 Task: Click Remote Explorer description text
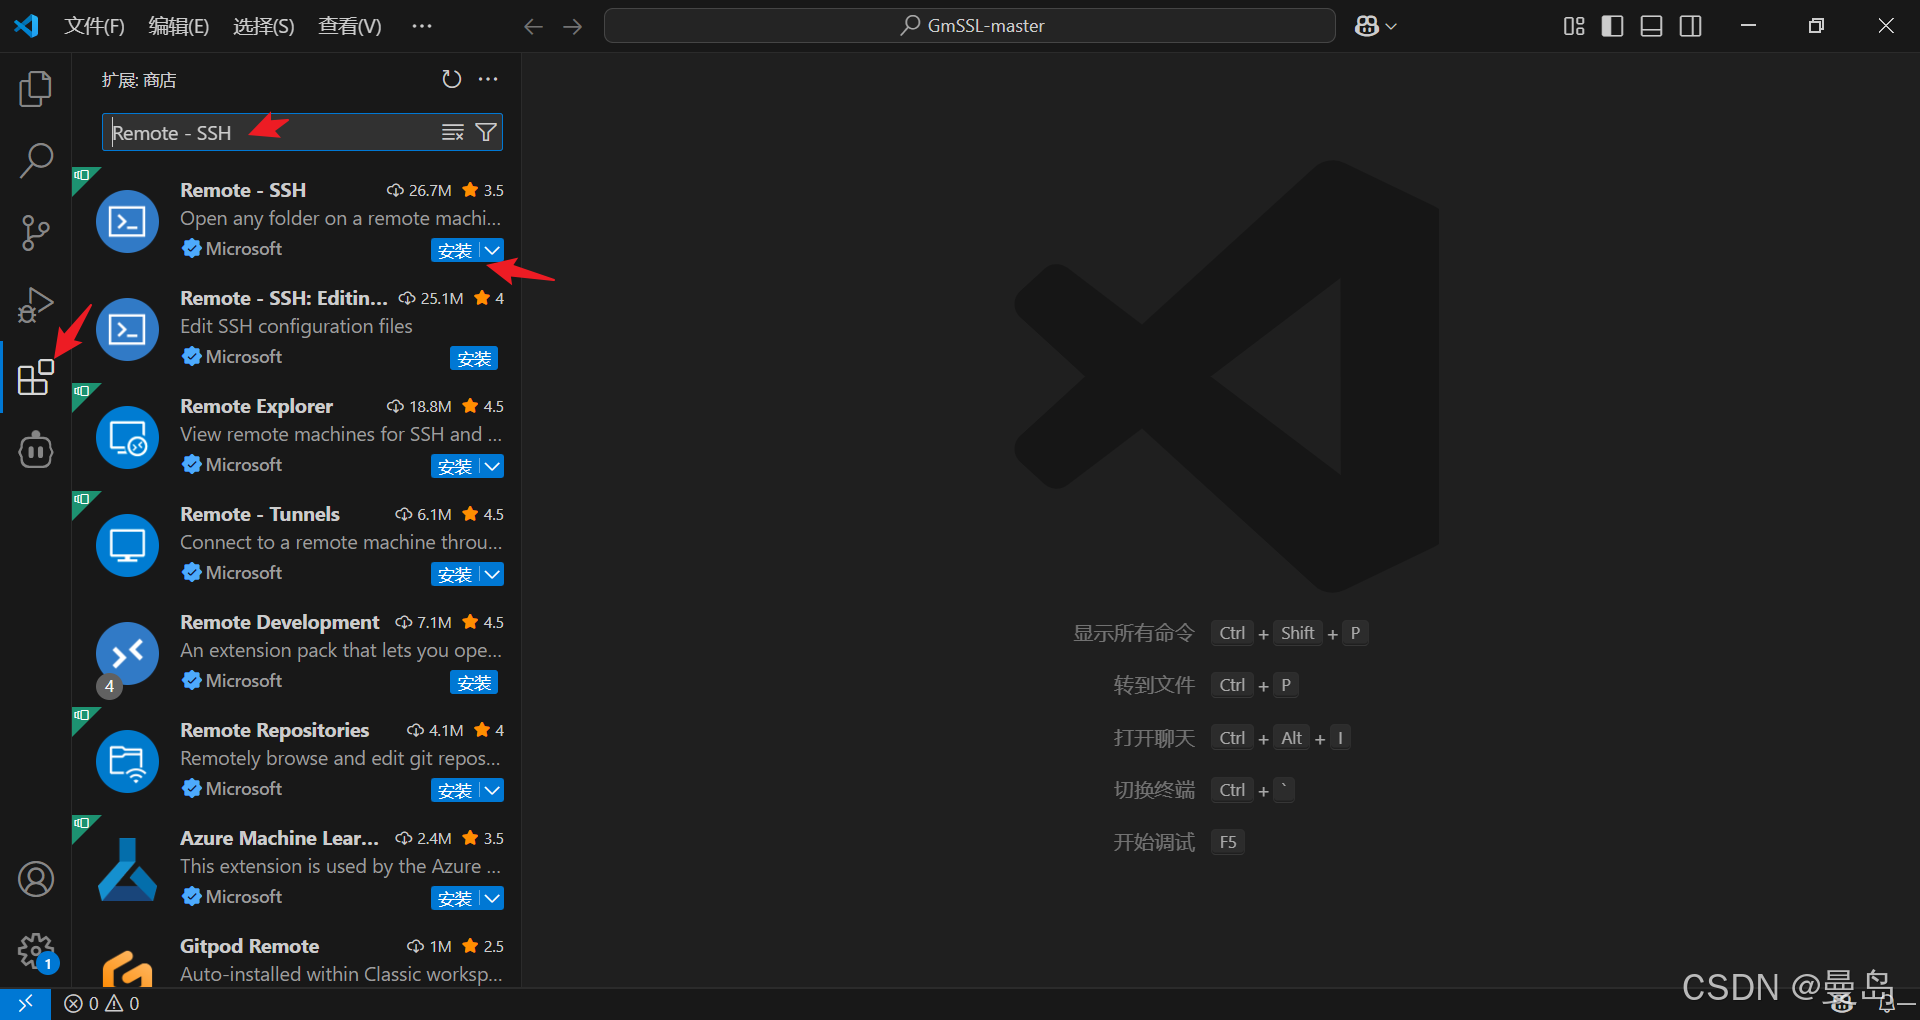click(341, 434)
